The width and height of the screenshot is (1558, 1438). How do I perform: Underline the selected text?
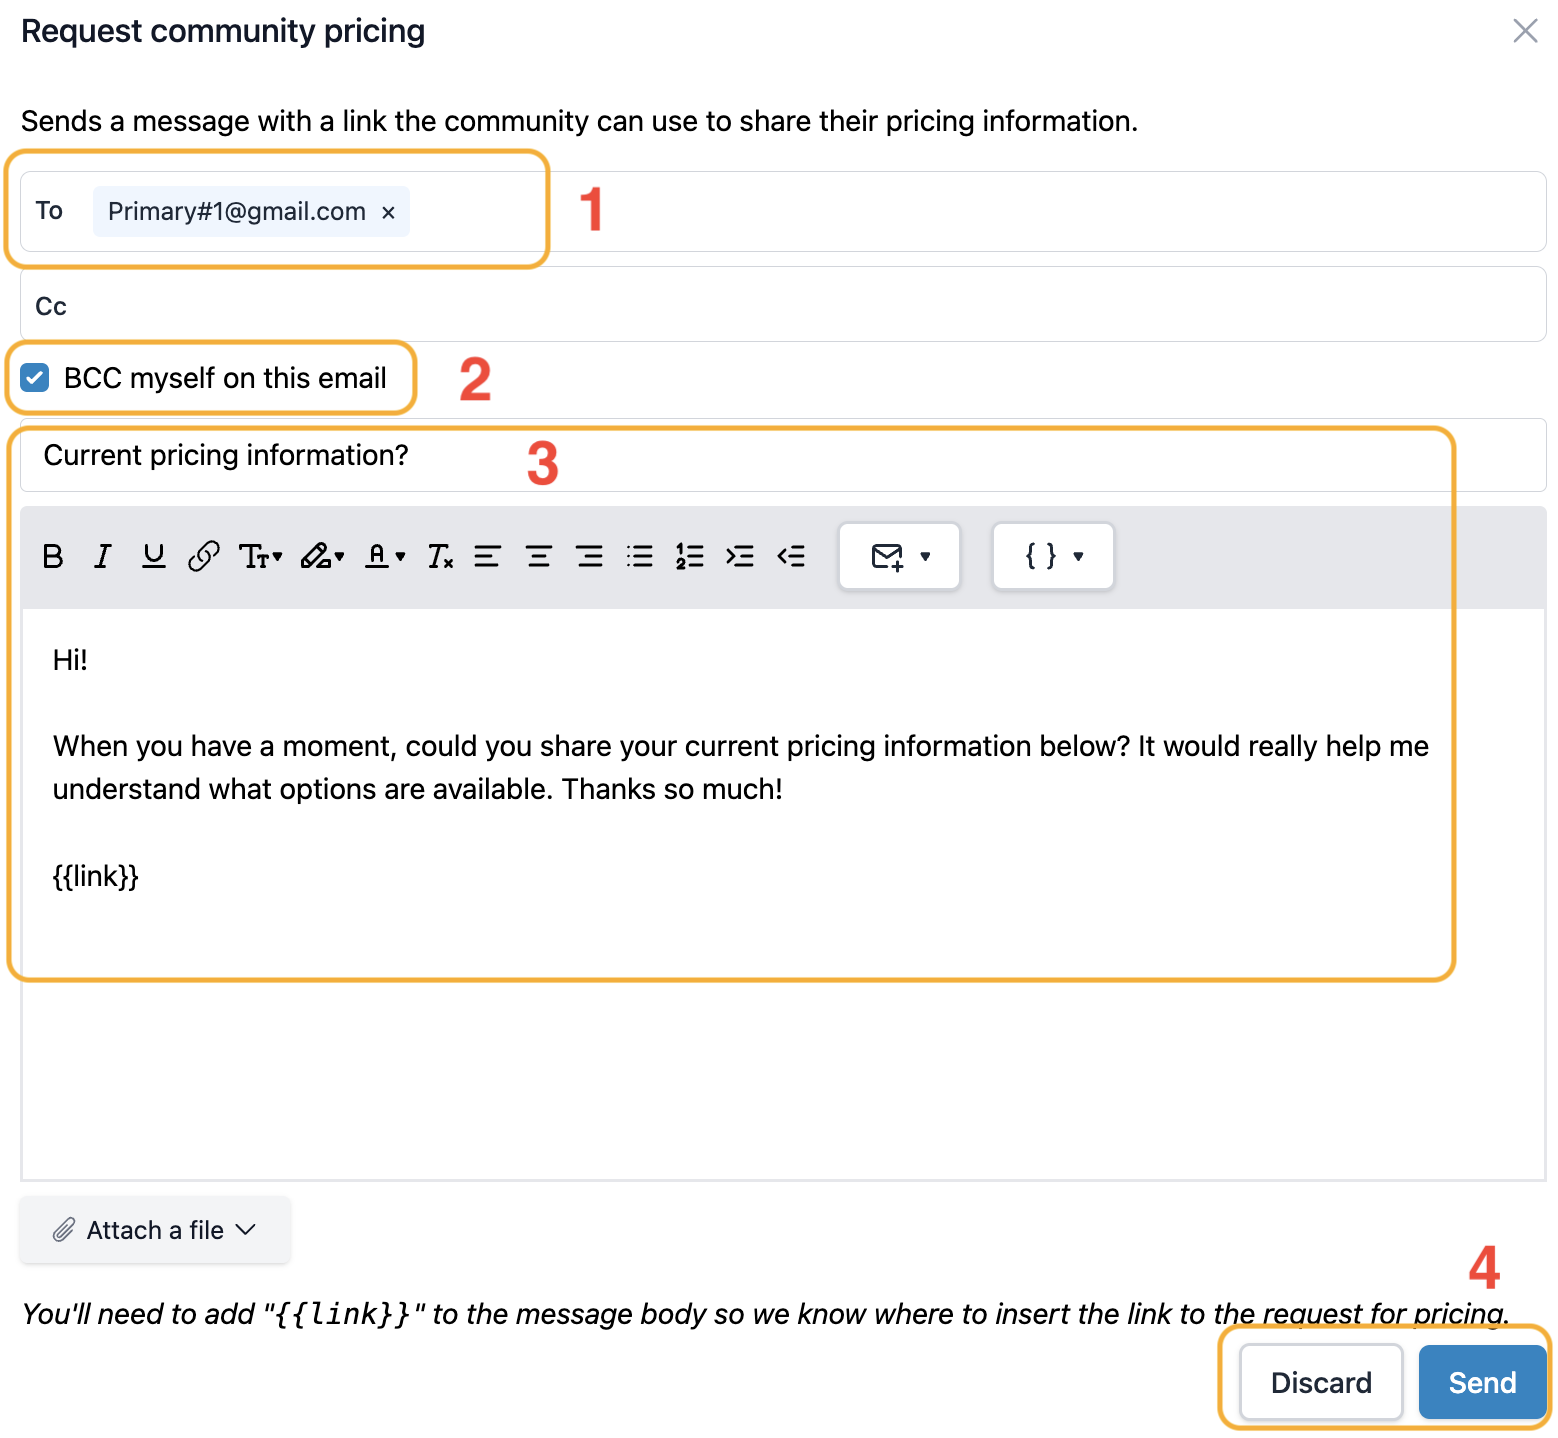point(153,556)
